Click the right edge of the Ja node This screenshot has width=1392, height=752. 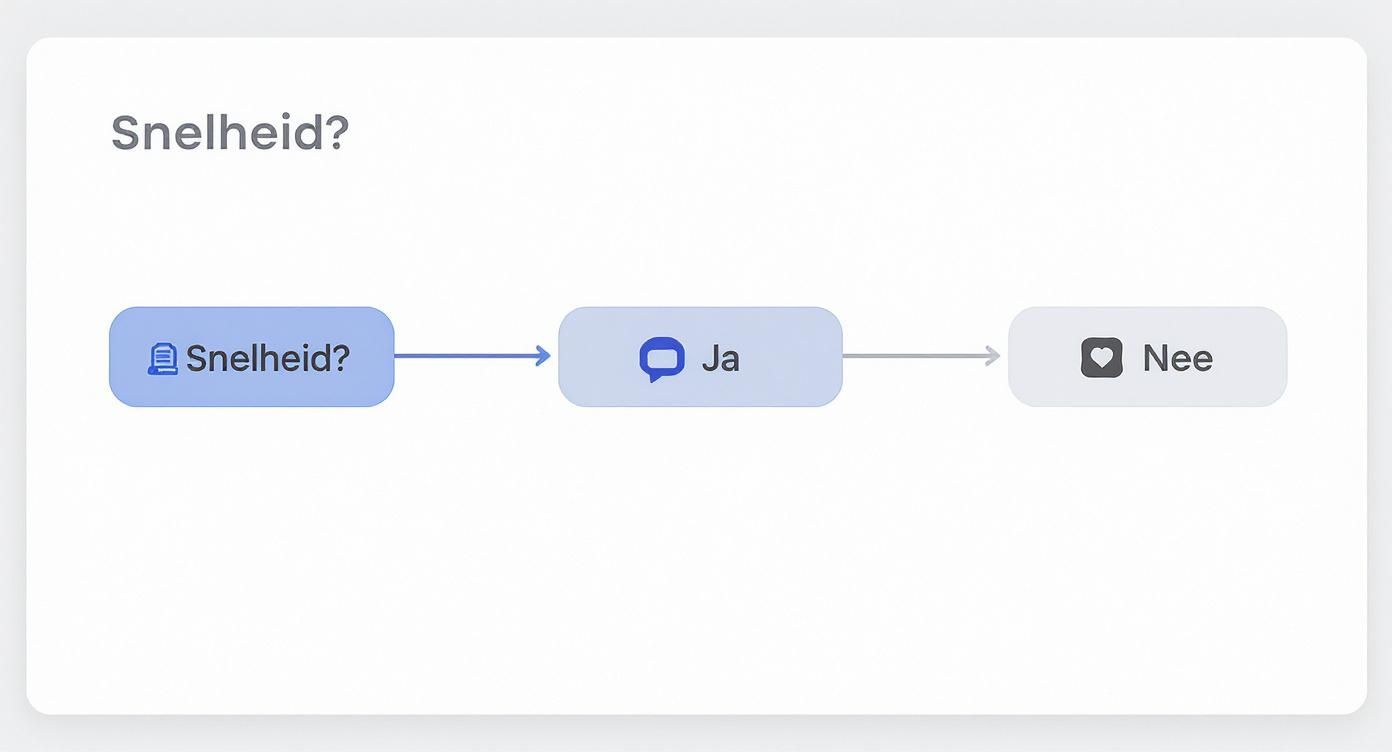(840, 357)
